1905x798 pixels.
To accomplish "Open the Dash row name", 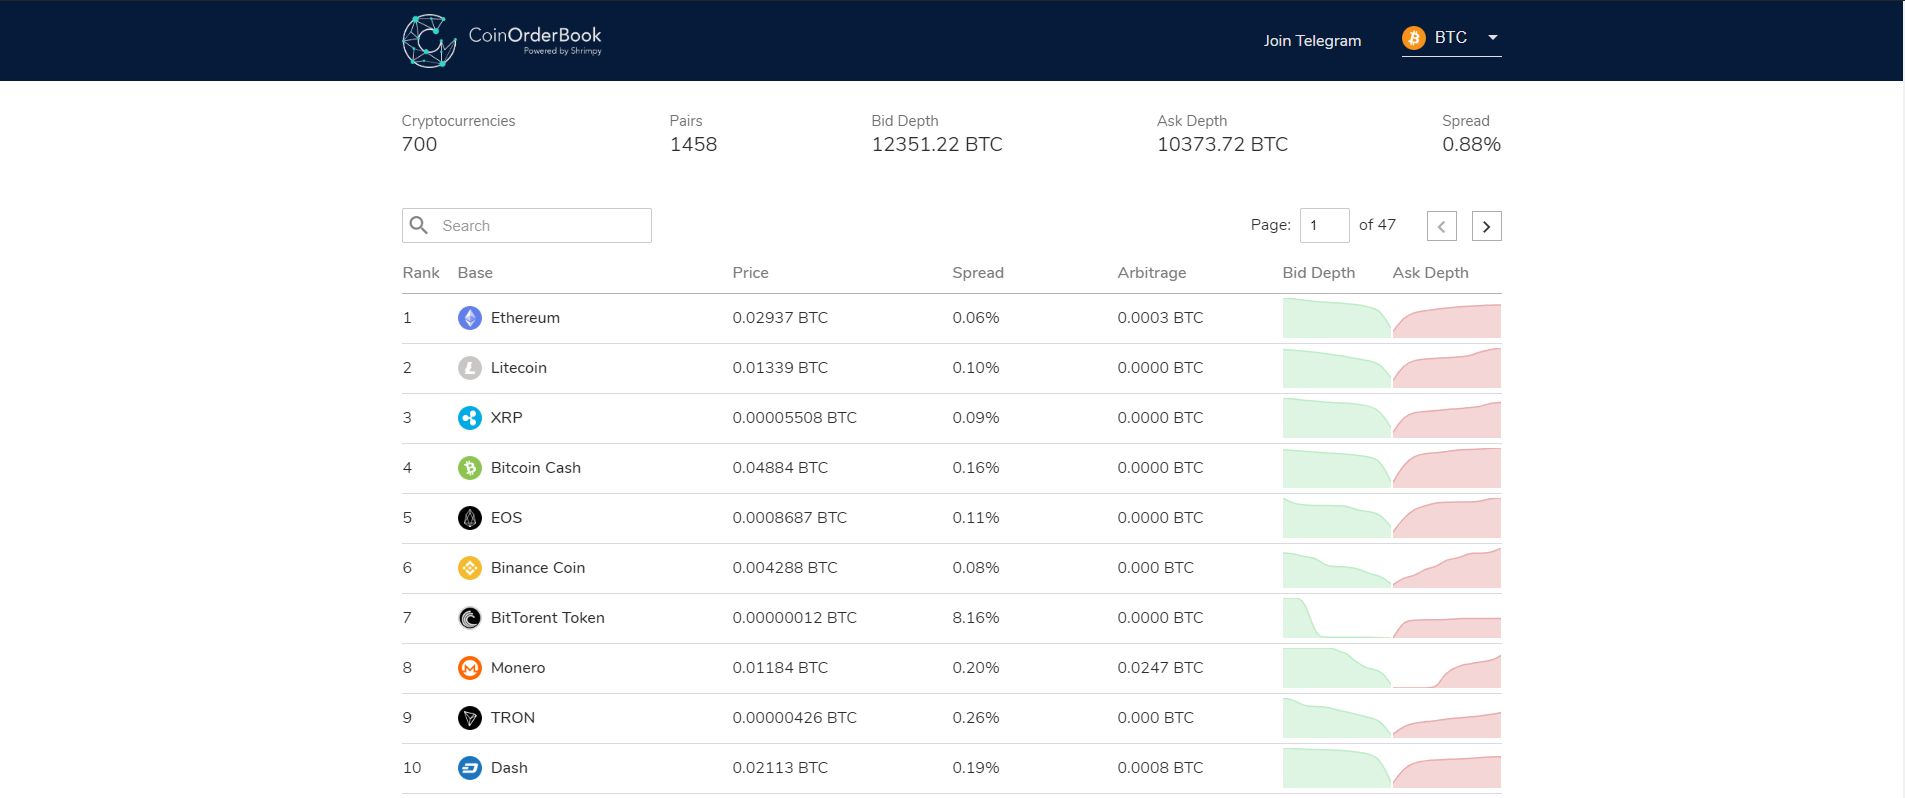I will (509, 768).
